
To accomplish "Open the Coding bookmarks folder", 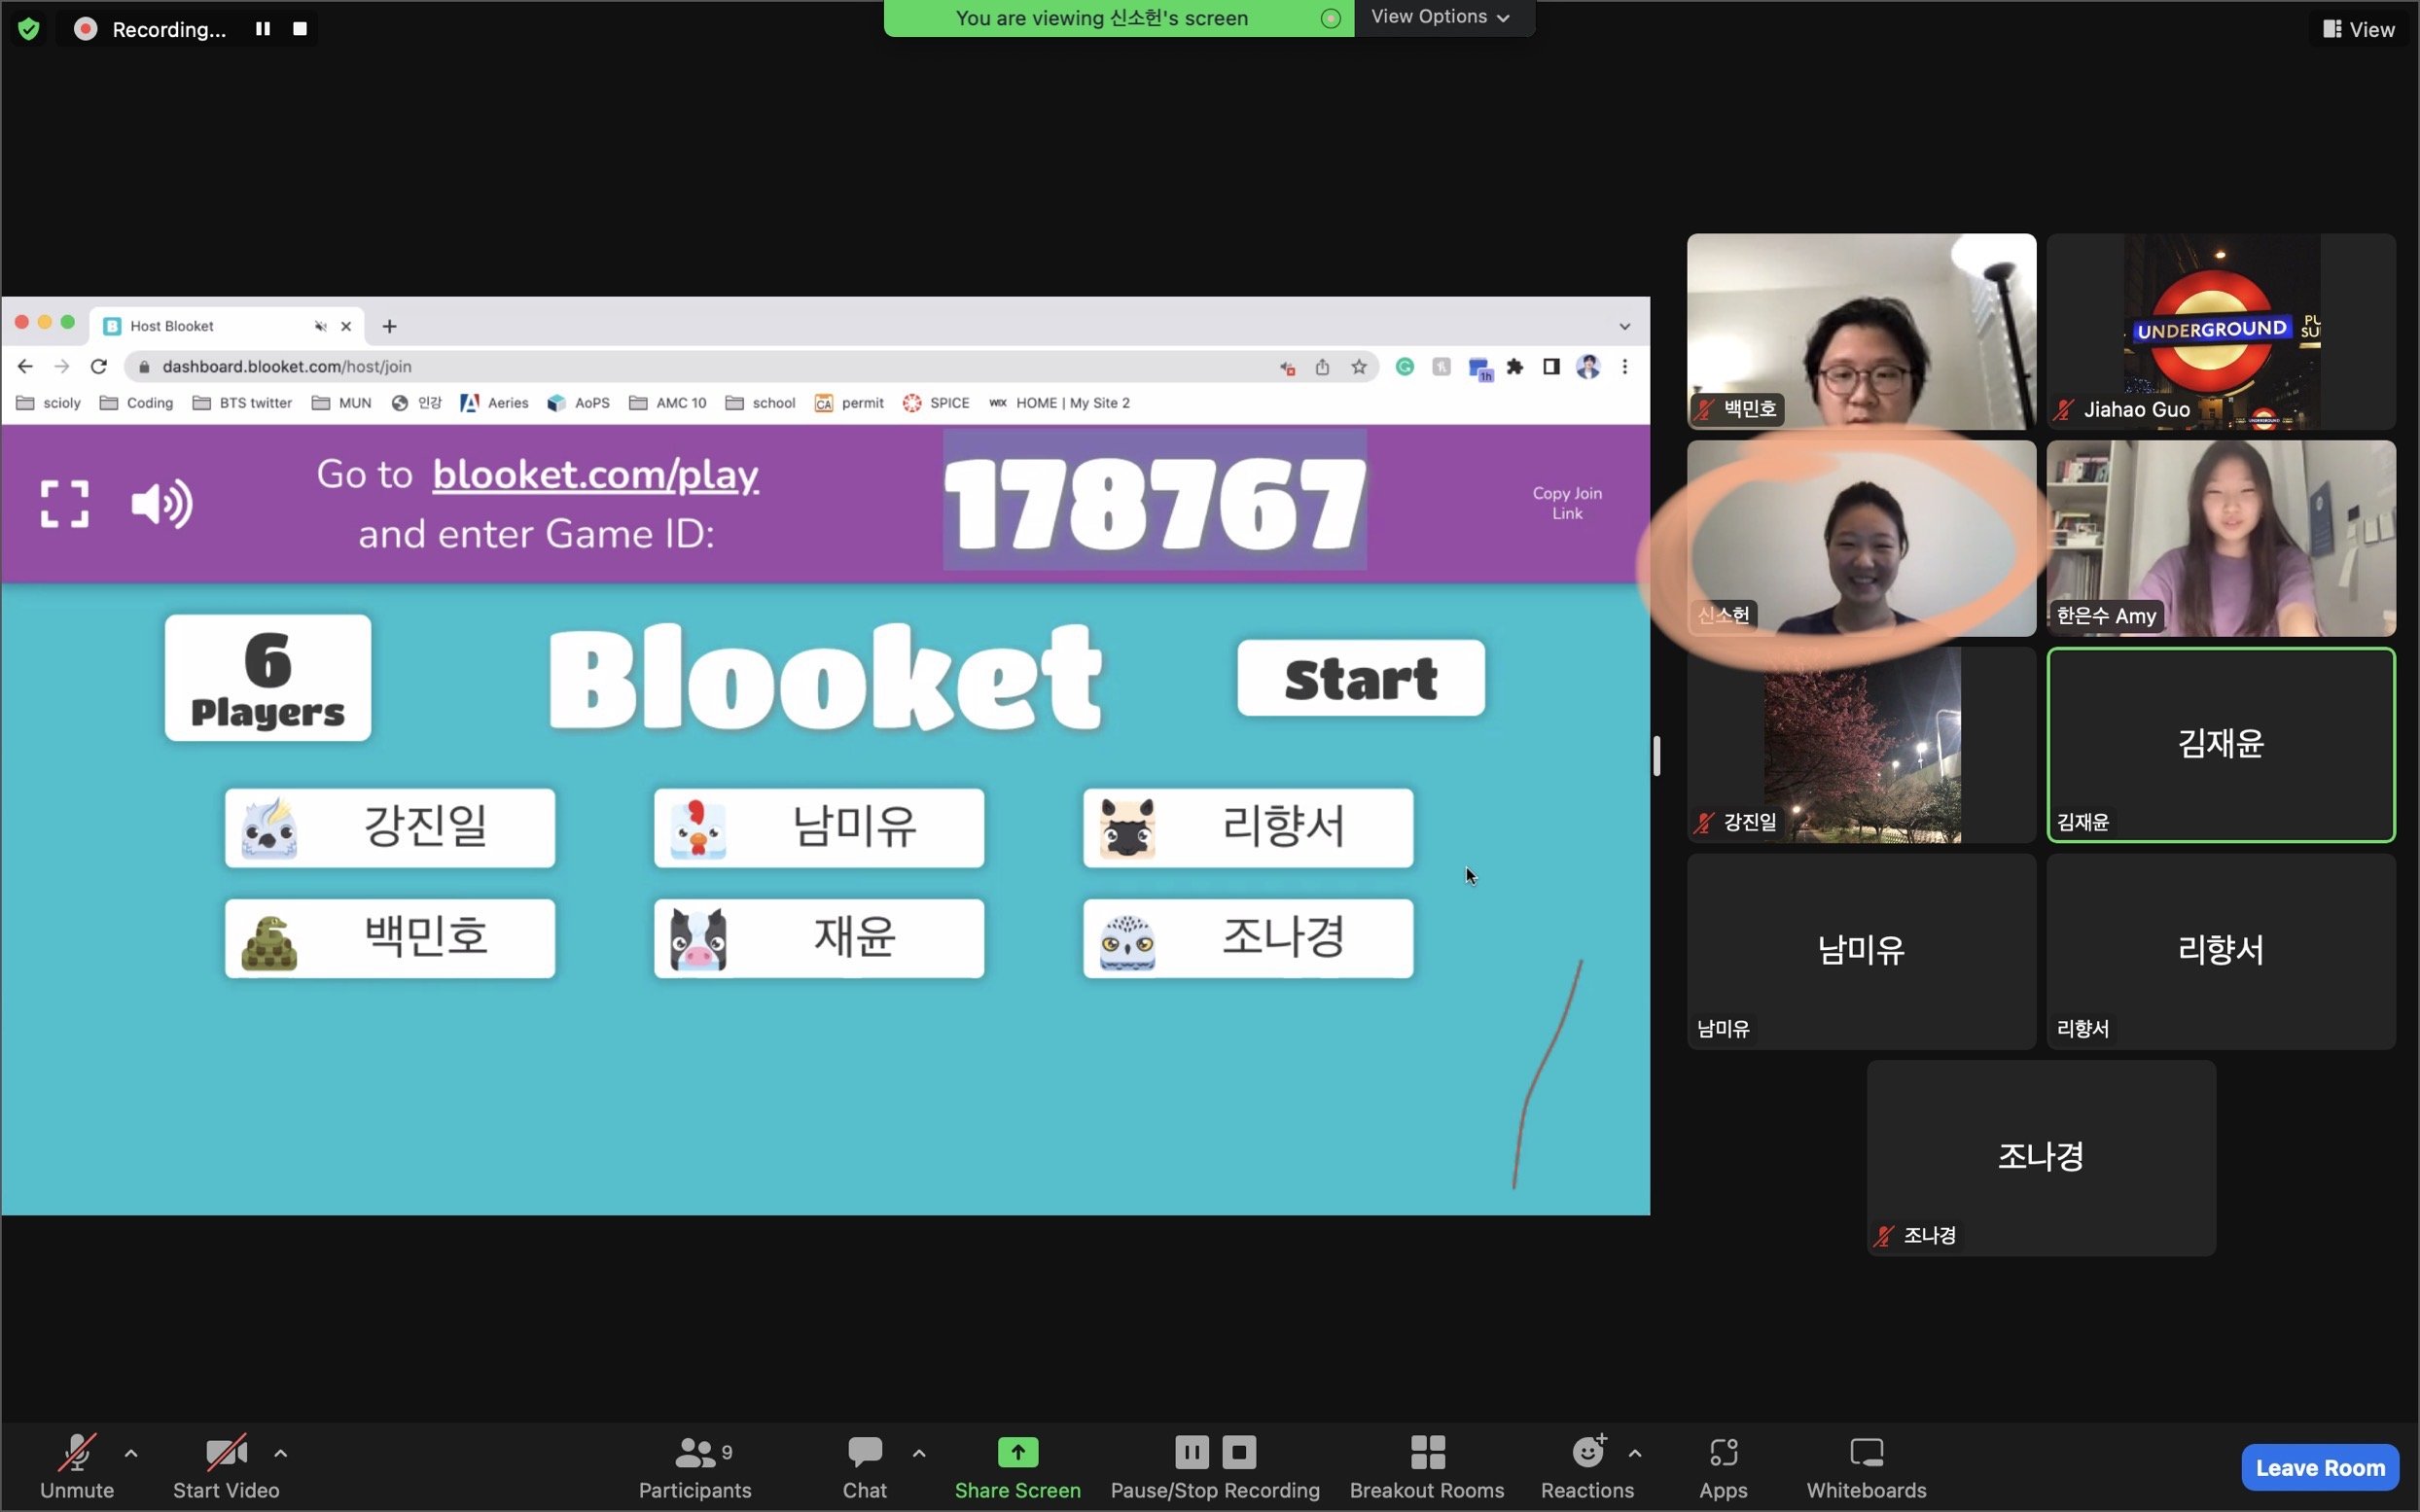I will point(136,403).
